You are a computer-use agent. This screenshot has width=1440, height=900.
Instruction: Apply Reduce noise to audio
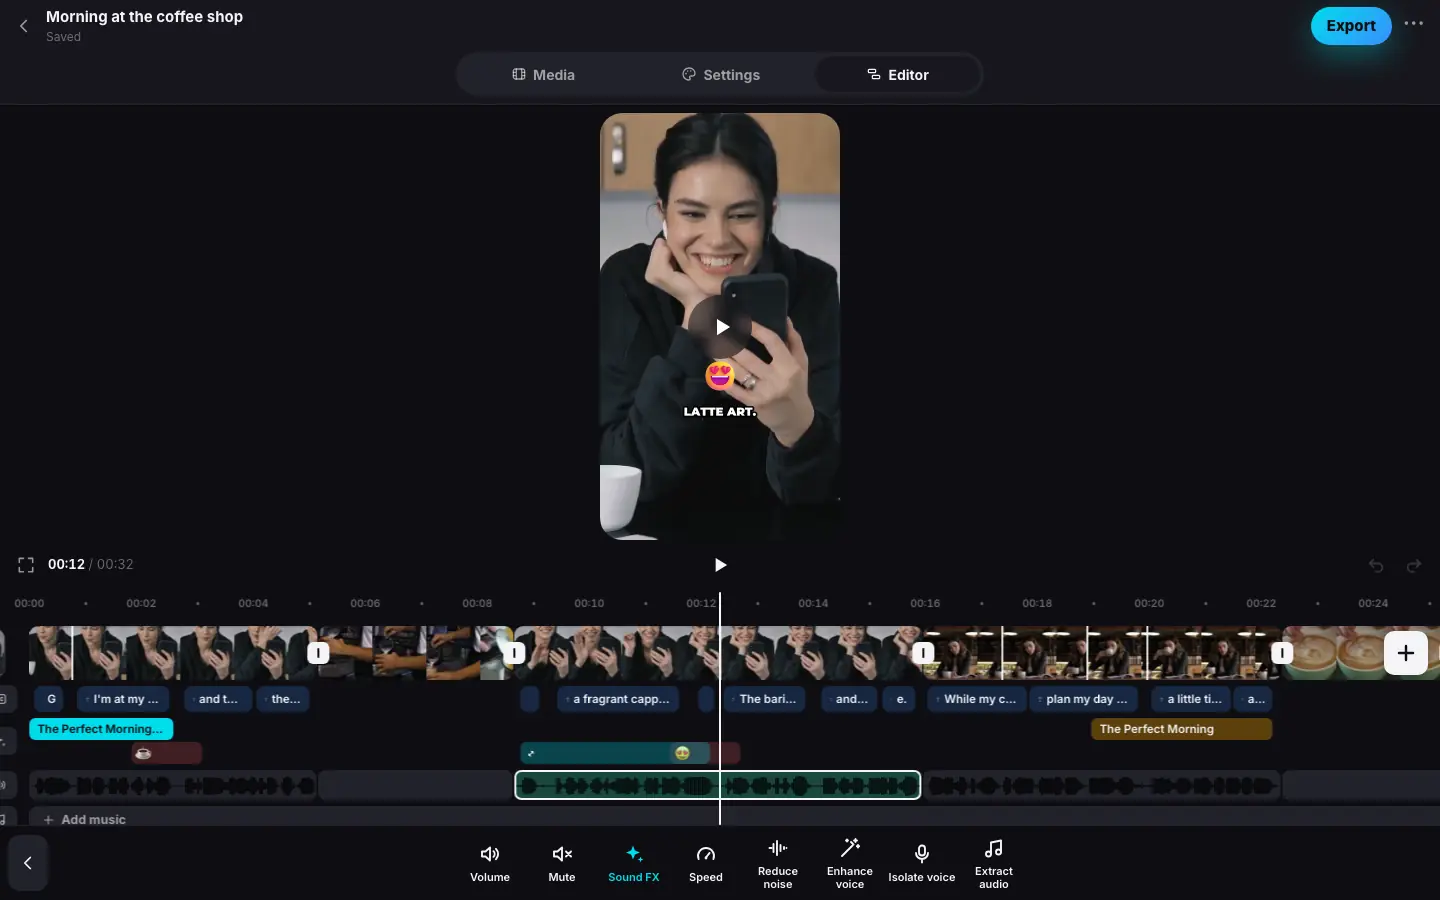[778, 864]
